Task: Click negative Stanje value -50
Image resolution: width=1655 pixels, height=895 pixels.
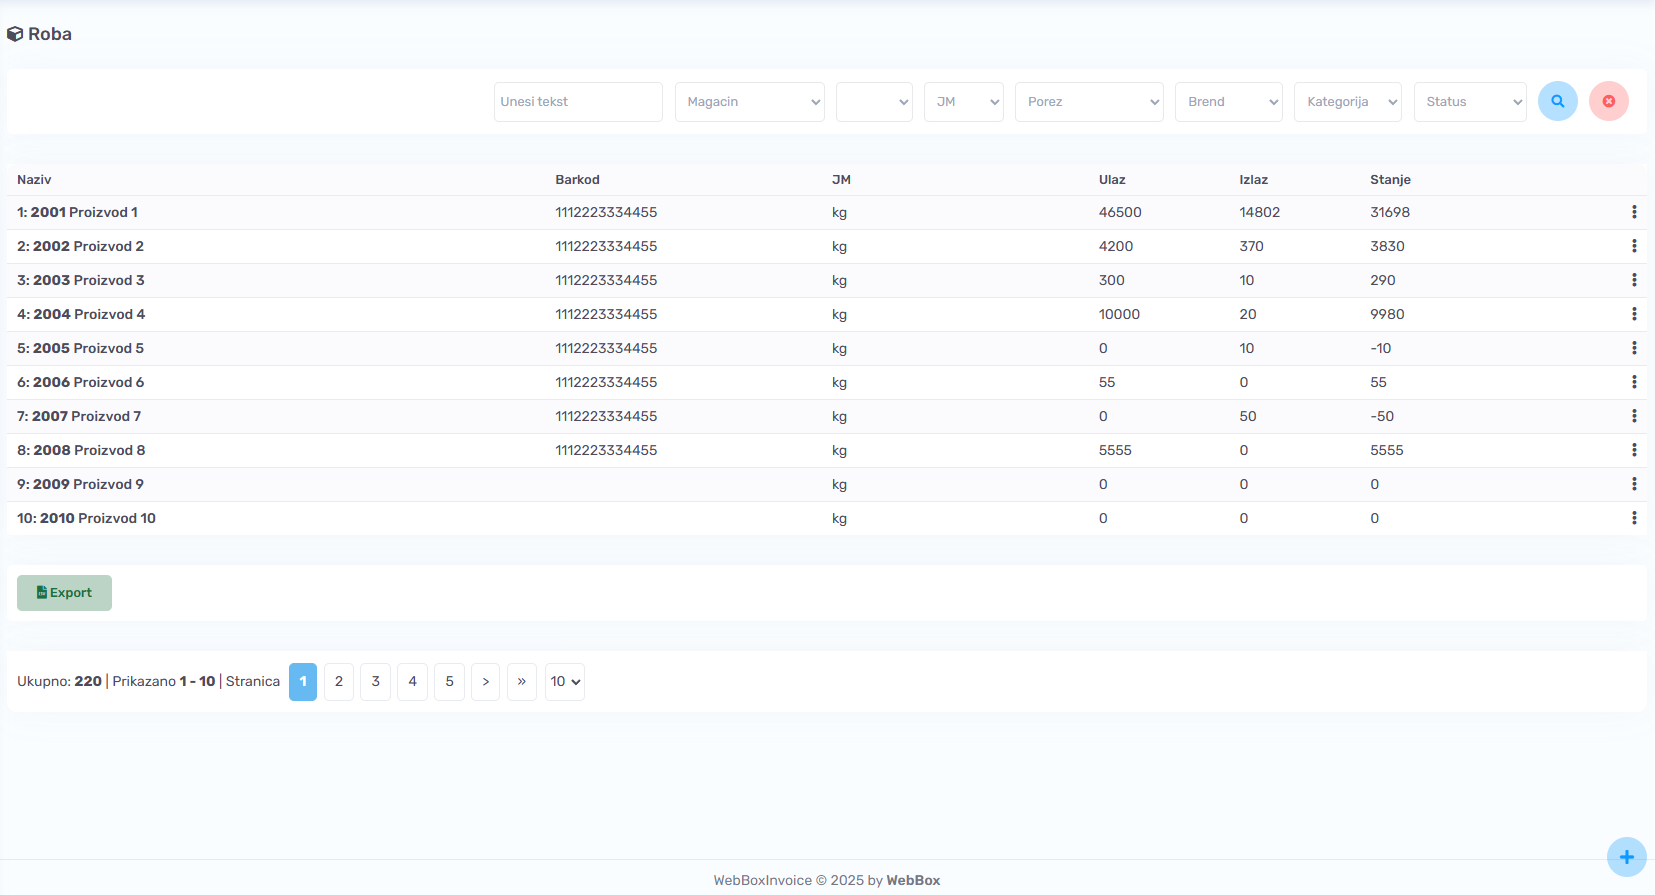Action: [x=1382, y=416]
